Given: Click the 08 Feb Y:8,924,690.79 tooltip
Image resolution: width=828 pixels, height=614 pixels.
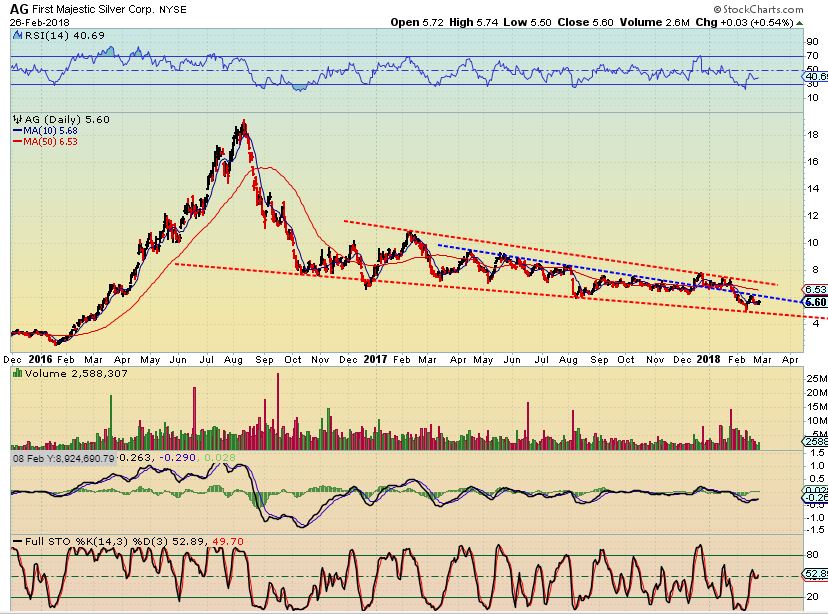Looking at the screenshot, I should (63, 458).
